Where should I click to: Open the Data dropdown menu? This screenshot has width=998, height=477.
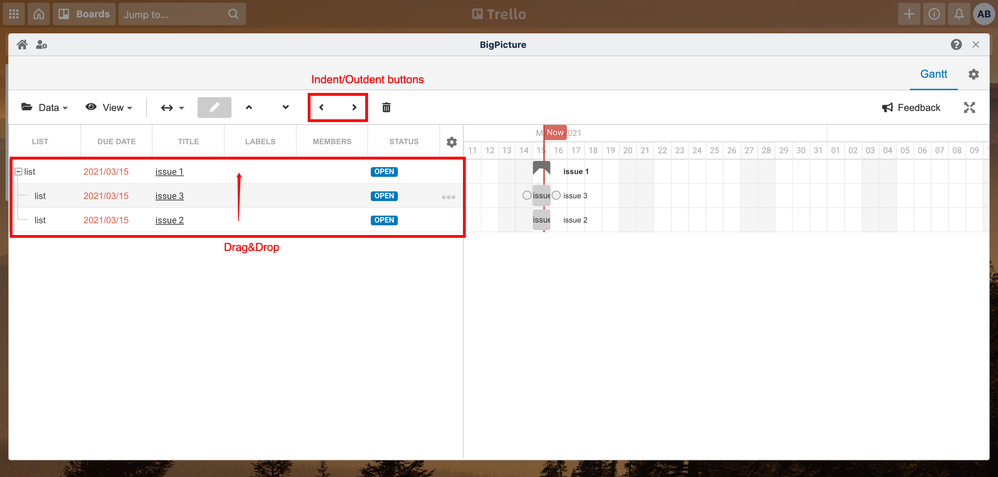pyautogui.click(x=45, y=108)
